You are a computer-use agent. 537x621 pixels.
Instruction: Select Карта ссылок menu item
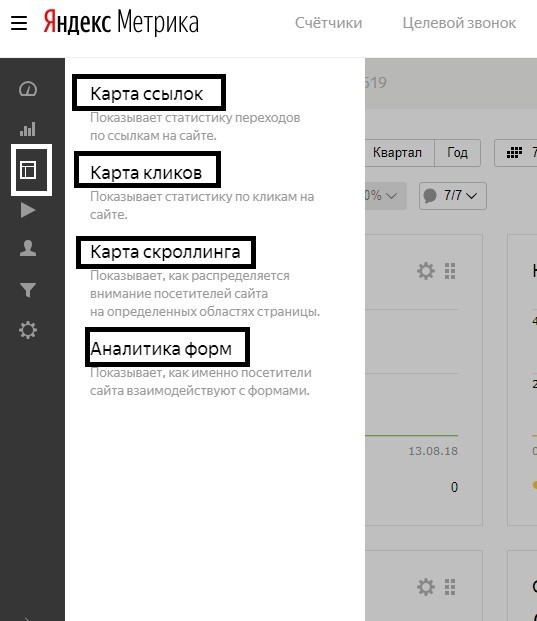[x=147, y=94]
